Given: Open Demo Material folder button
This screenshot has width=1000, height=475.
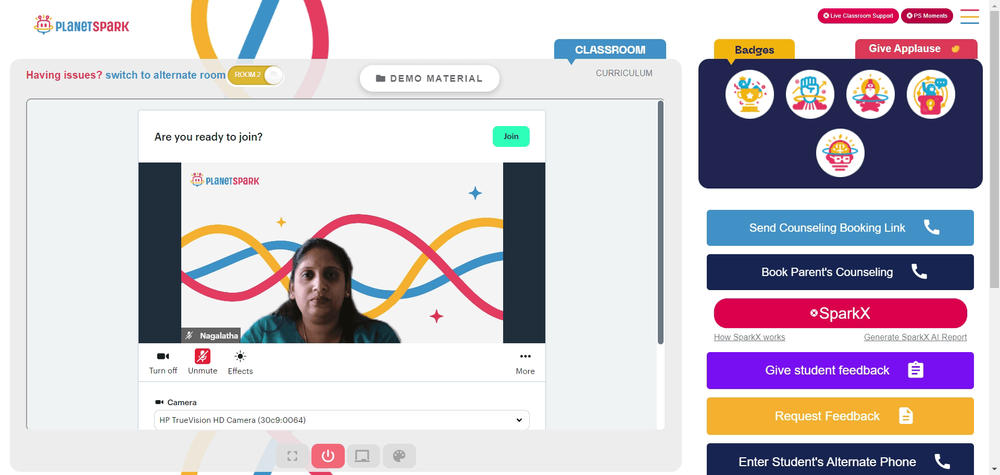Looking at the screenshot, I should click(429, 78).
